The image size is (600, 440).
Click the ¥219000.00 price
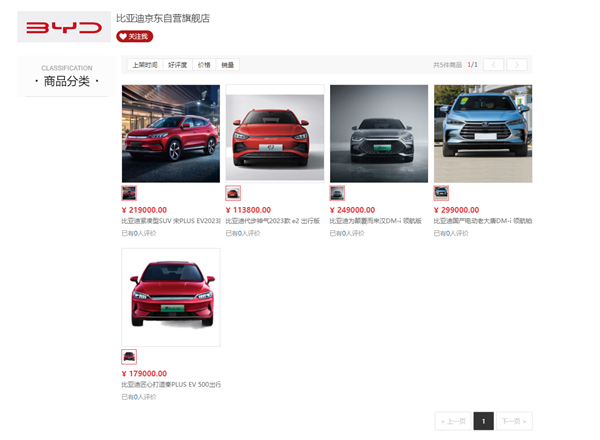(144, 210)
